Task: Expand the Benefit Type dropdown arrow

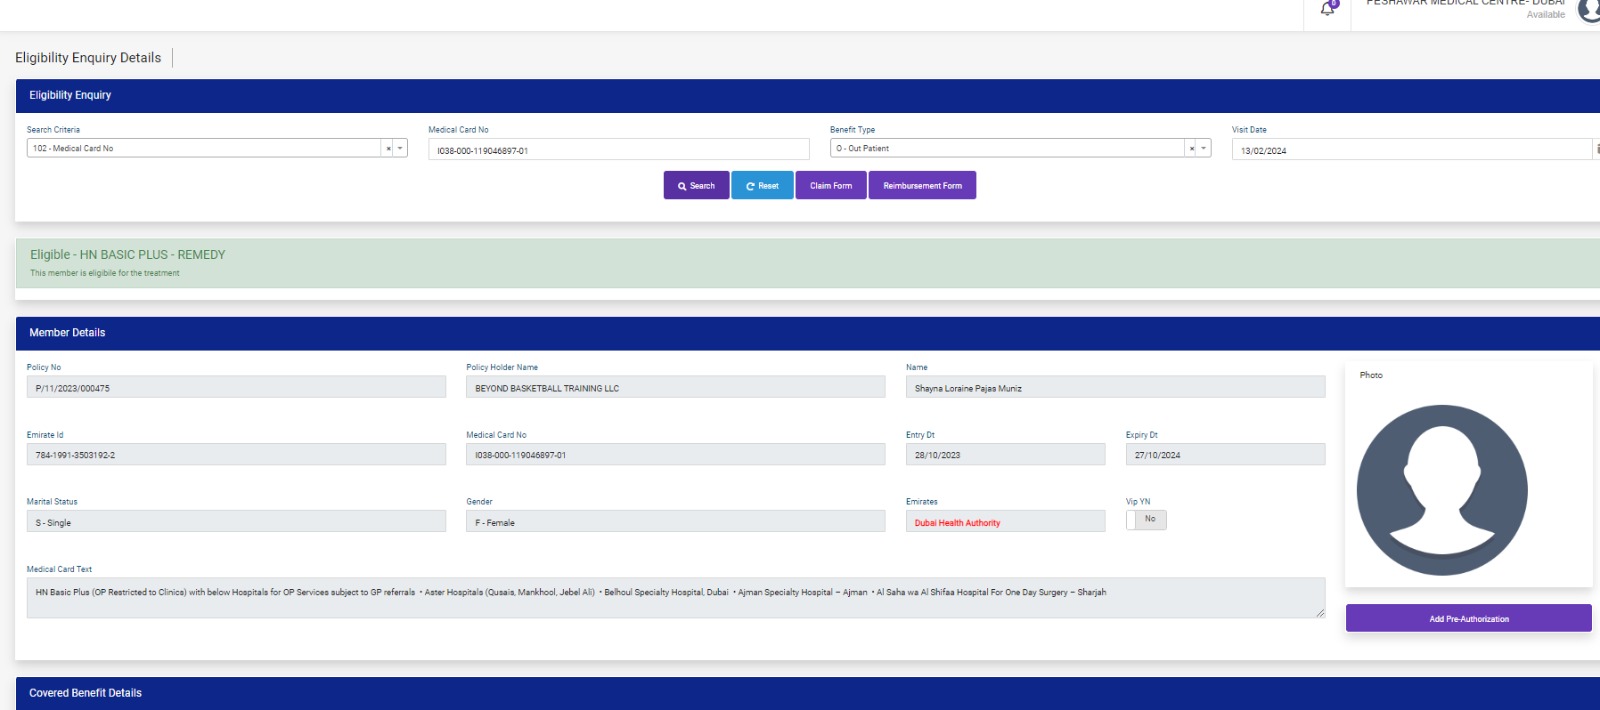Action: (x=1203, y=149)
